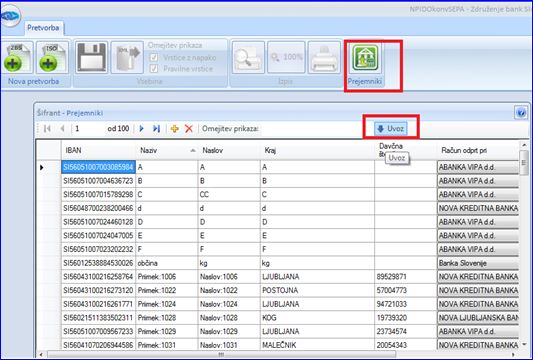533x360 pixels.
Task: Click the print preview magnifier icon
Action: tap(248, 57)
